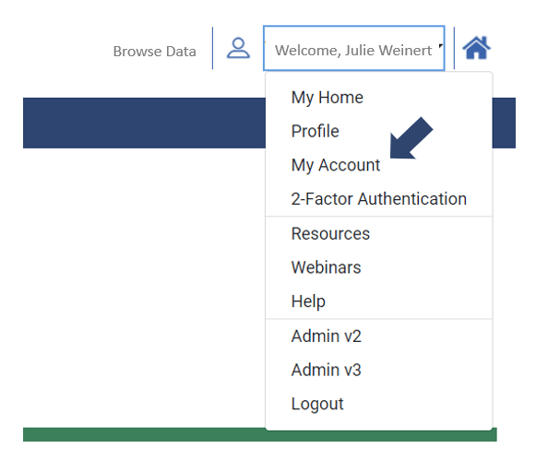
Task: Click the blue home icon
Action: 477,48
